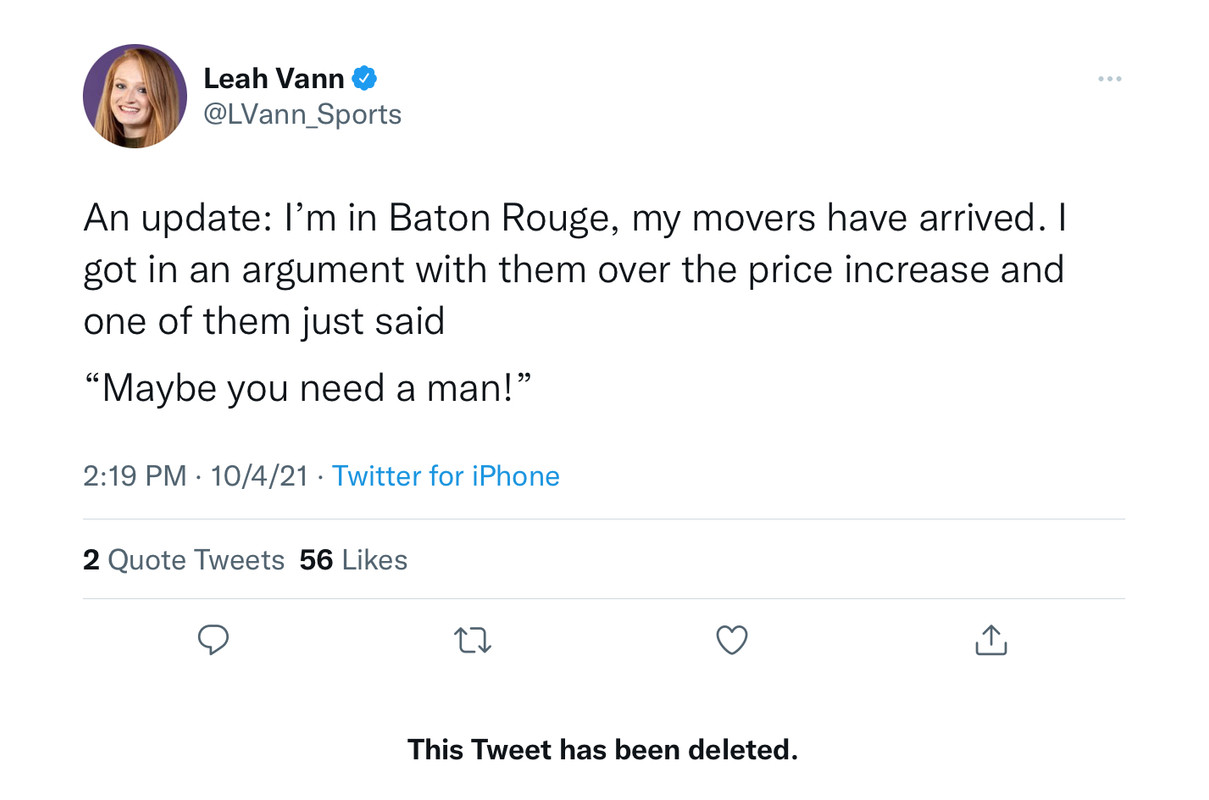
Task: Open the @LVann_Sports handle link
Action: [302, 114]
